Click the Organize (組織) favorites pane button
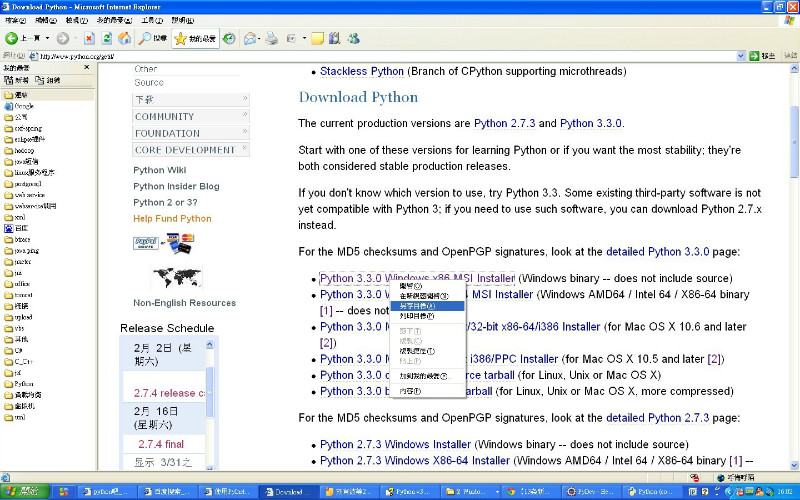The width and height of the screenshot is (800, 500). [x=47, y=80]
